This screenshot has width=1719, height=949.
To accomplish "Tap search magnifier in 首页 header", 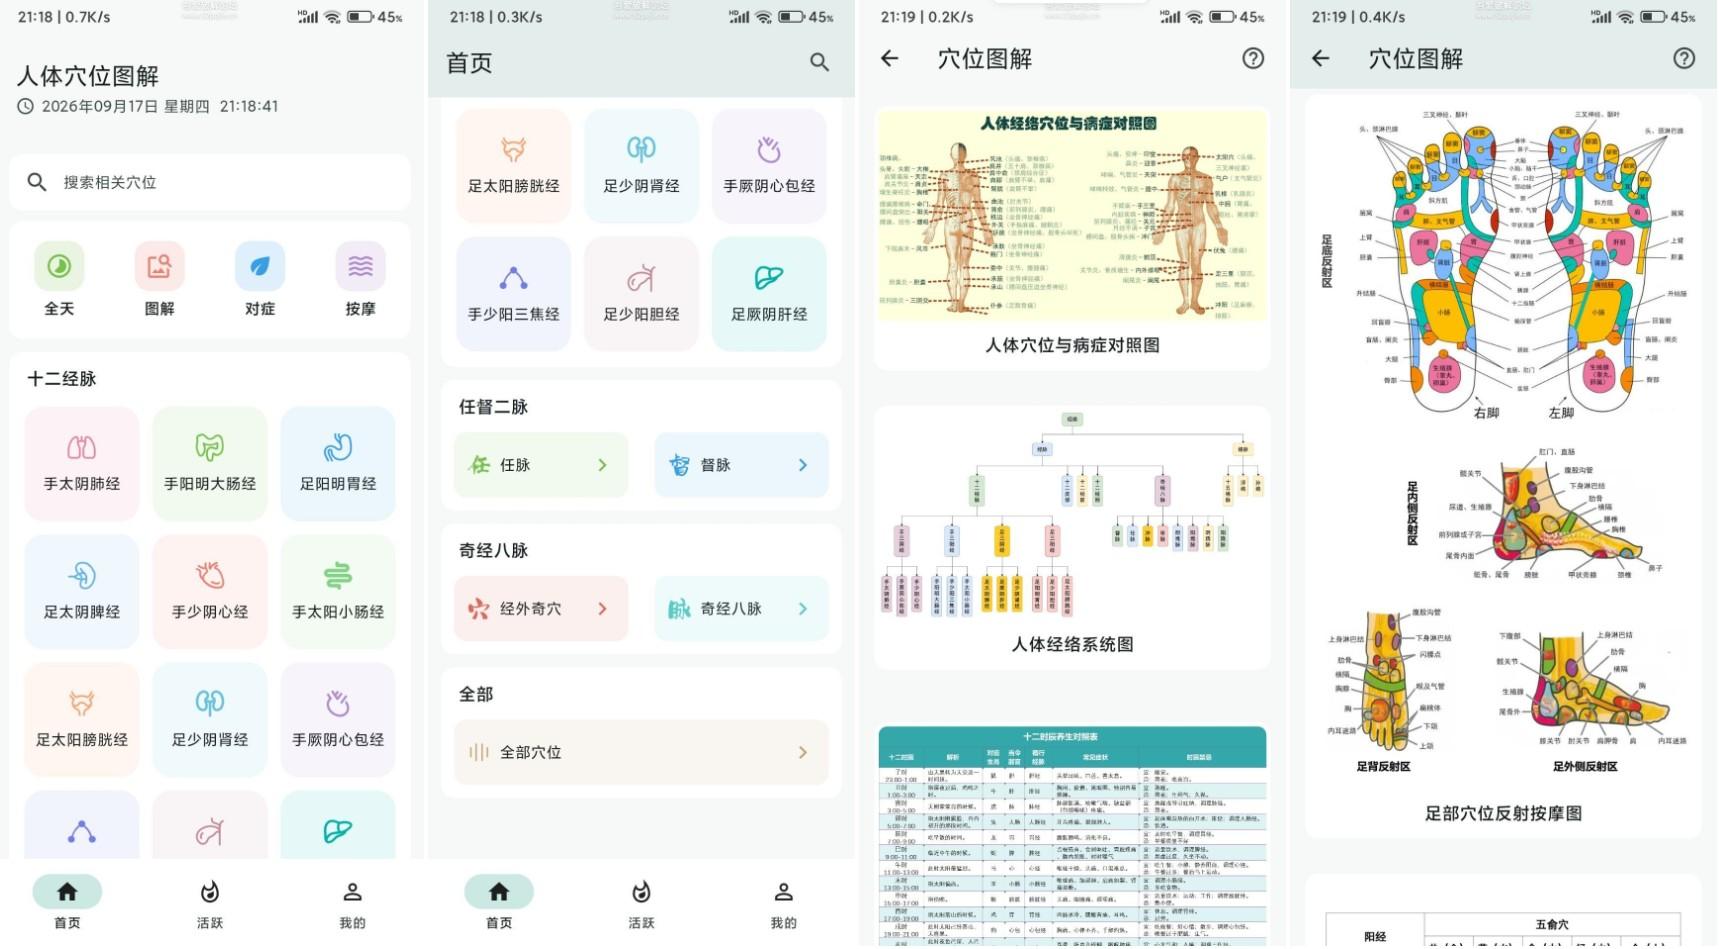I will coord(819,63).
